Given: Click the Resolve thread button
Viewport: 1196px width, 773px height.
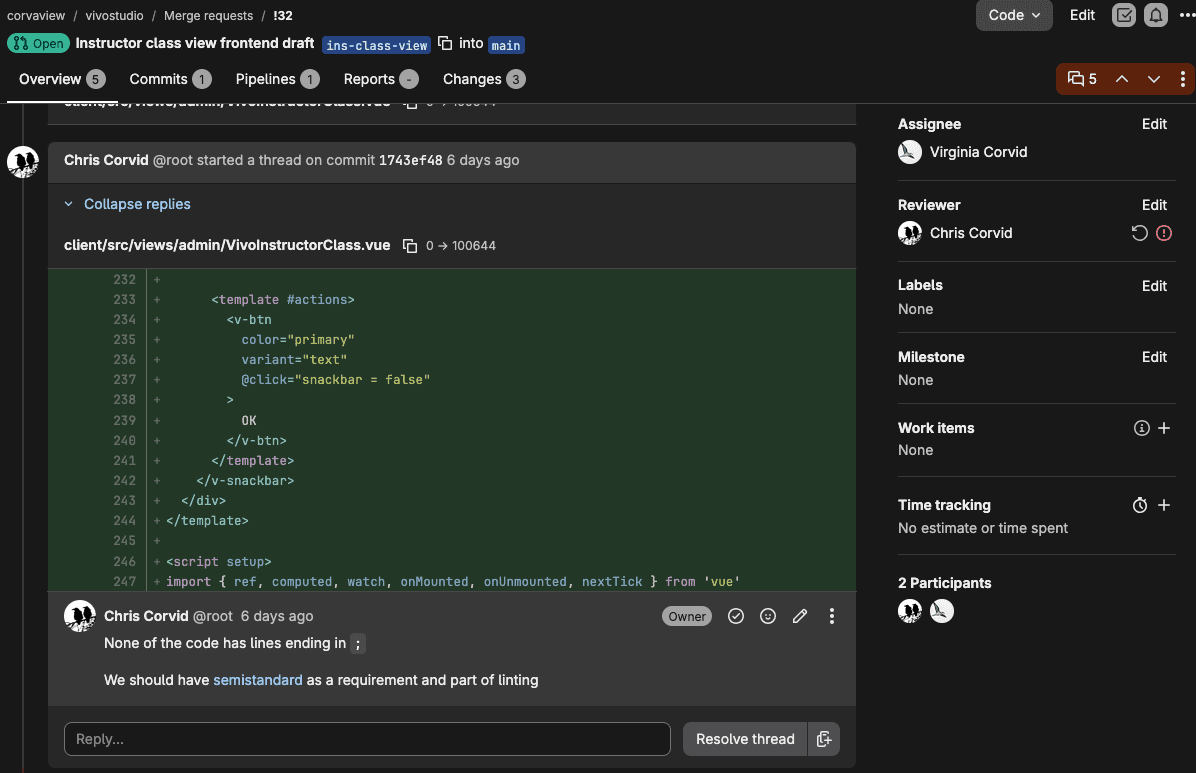Looking at the screenshot, I should click(x=745, y=739).
